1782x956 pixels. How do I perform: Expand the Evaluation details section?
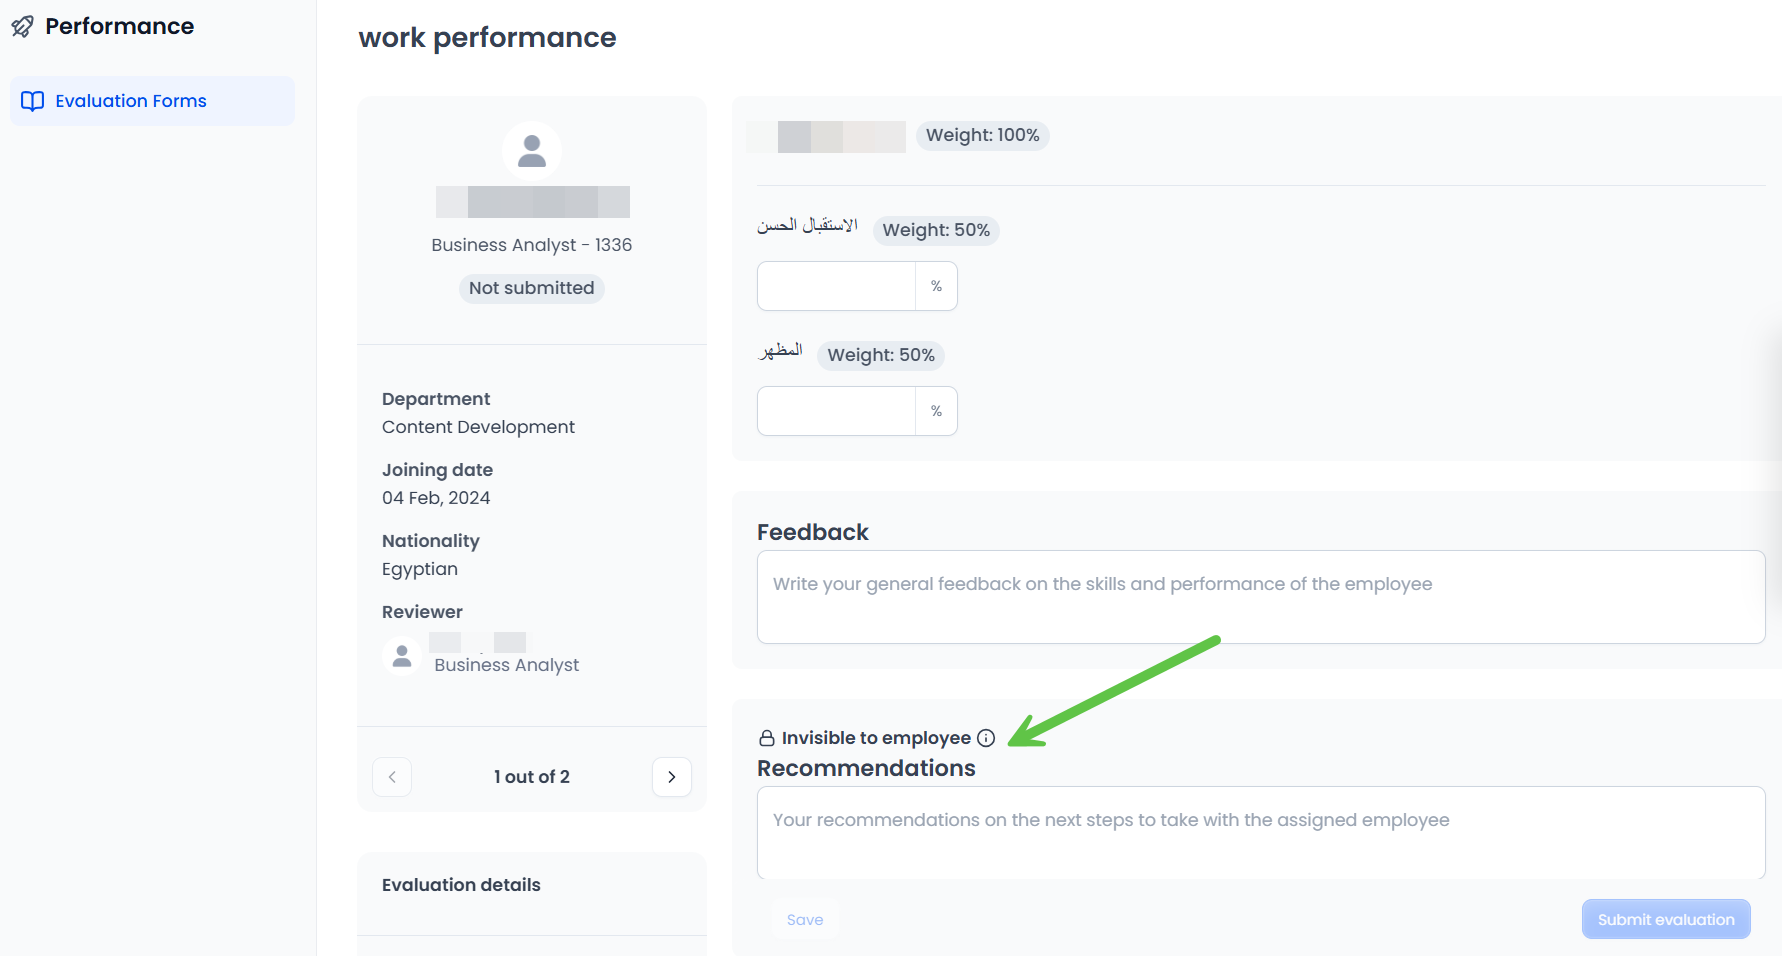tap(461, 884)
